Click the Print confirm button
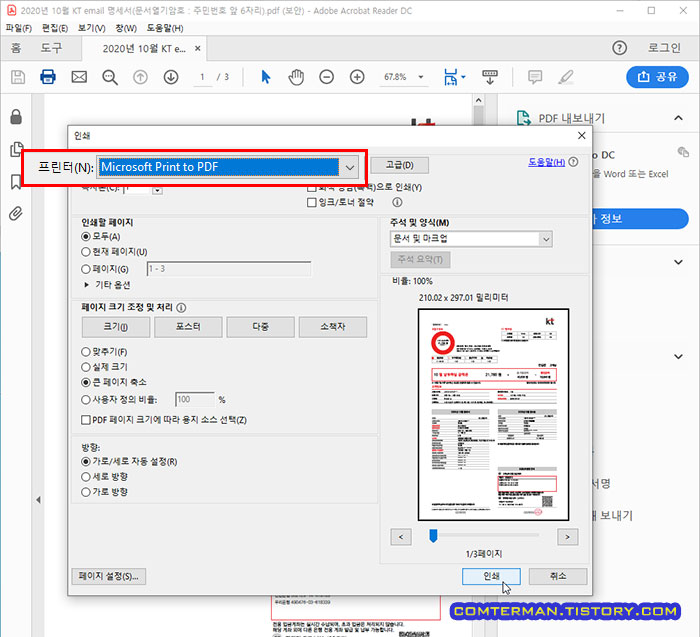The height and width of the screenshot is (637, 700). point(491,576)
